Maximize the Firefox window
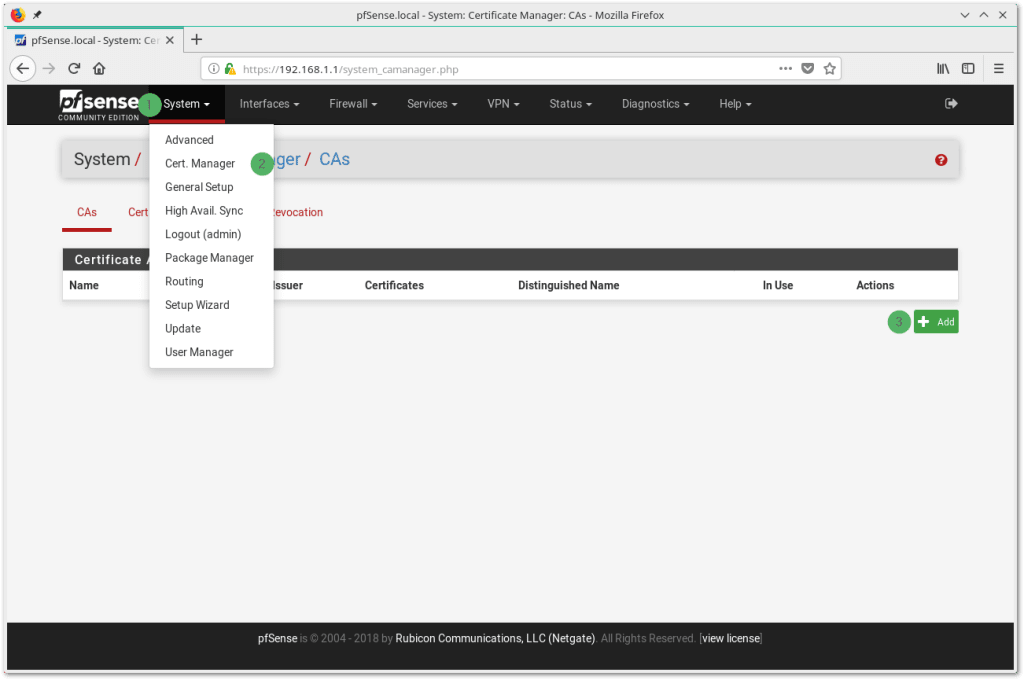The height and width of the screenshot is (680, 1024). coord(984,15)
